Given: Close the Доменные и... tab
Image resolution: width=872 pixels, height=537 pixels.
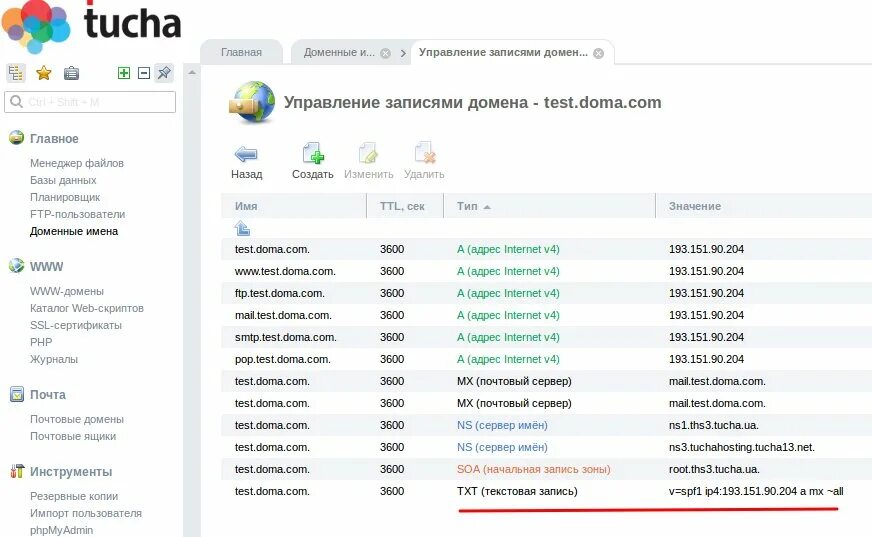Looking at the screenshot, I should coord(385,53).
